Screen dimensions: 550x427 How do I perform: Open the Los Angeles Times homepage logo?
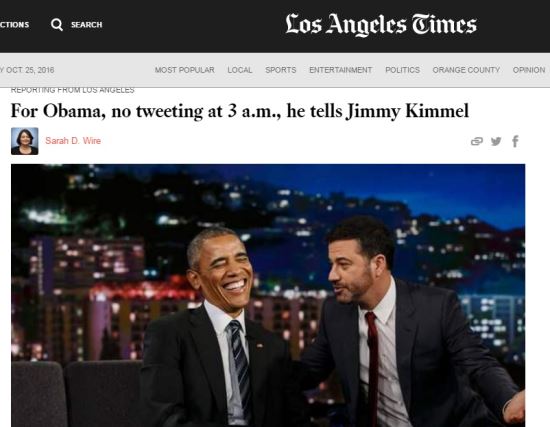click(381, 25)
